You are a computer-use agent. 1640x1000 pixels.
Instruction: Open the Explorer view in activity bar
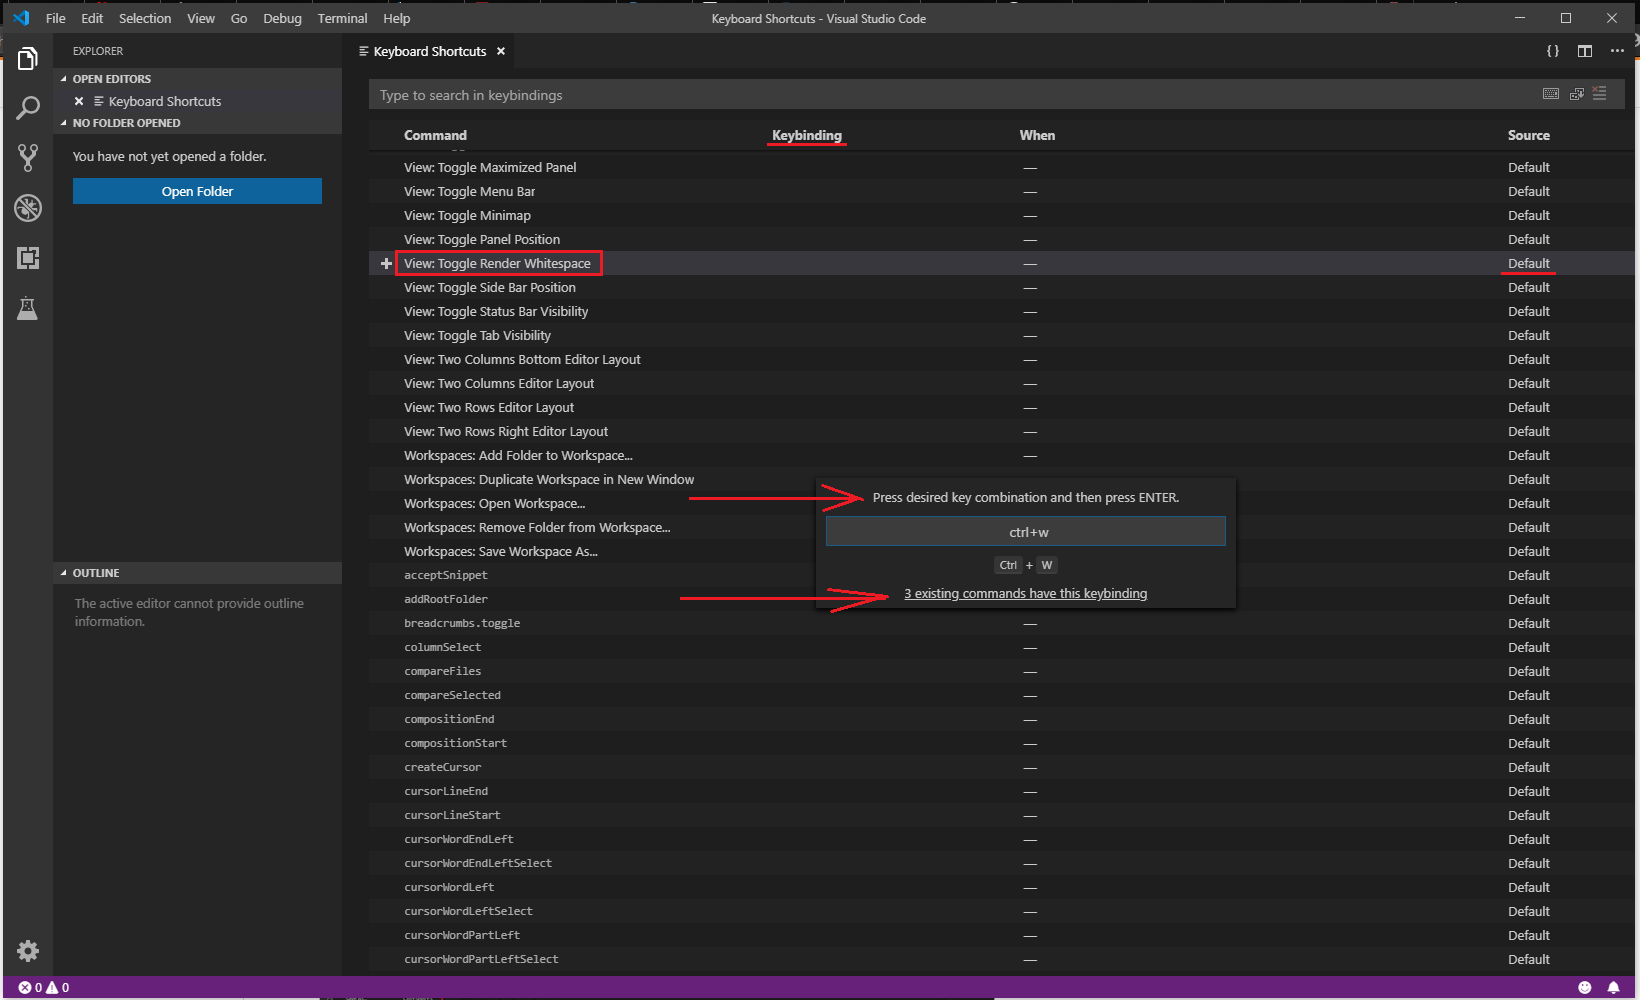coord(28,59)
